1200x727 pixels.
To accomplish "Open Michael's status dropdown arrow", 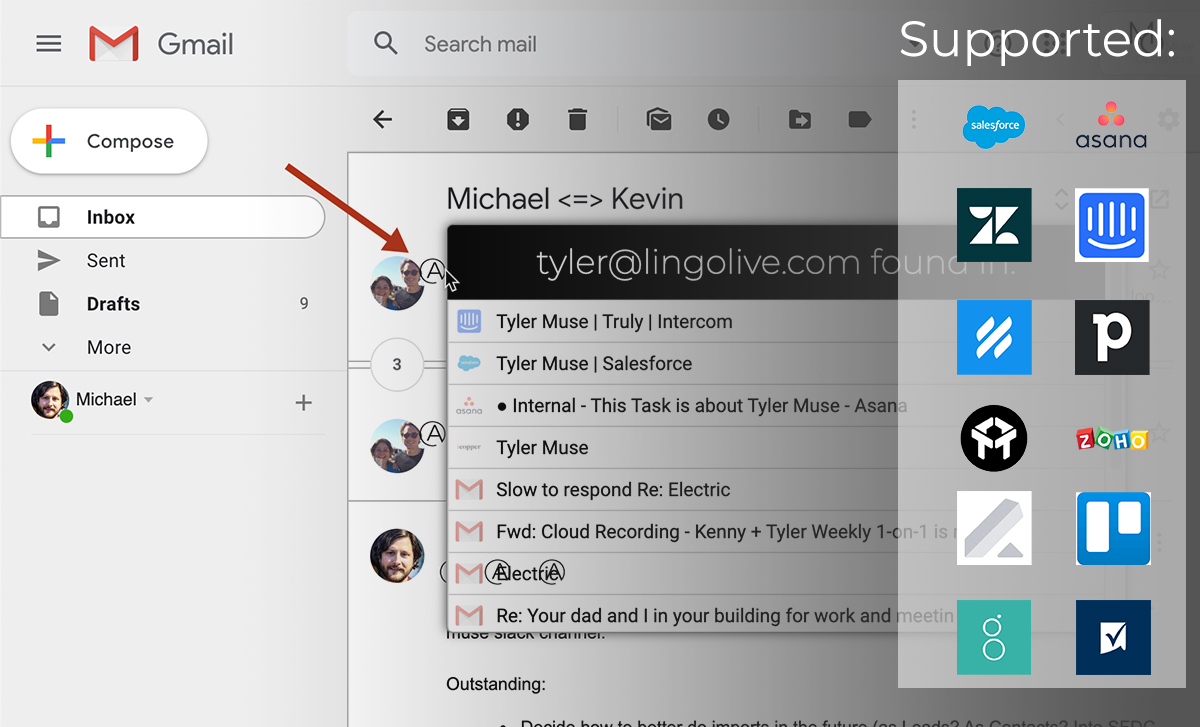I will [149, 400].
